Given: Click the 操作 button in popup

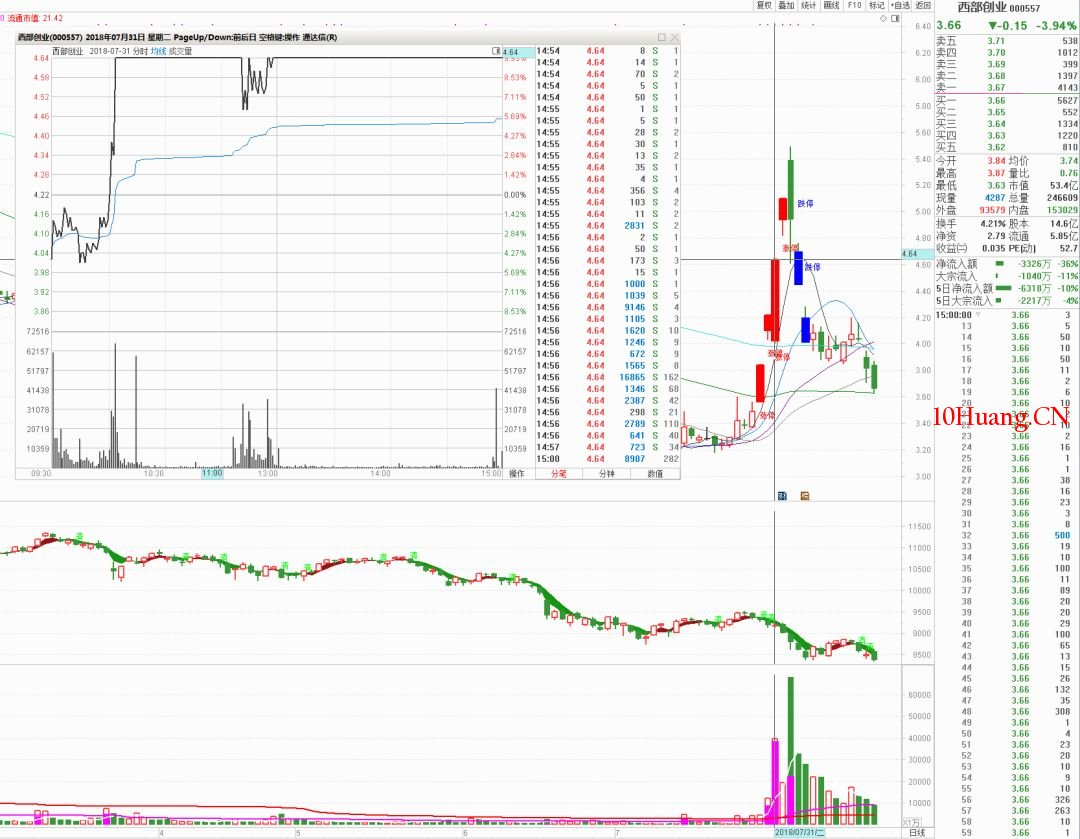Looking at the screenshot, I should [x=517, y=474].
